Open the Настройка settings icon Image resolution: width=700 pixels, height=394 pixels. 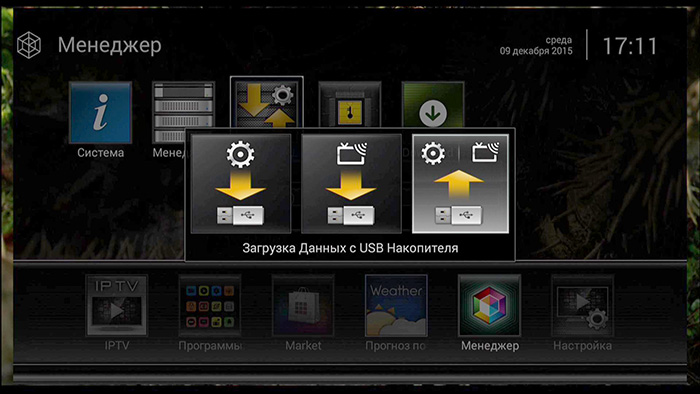coord(583,305)
